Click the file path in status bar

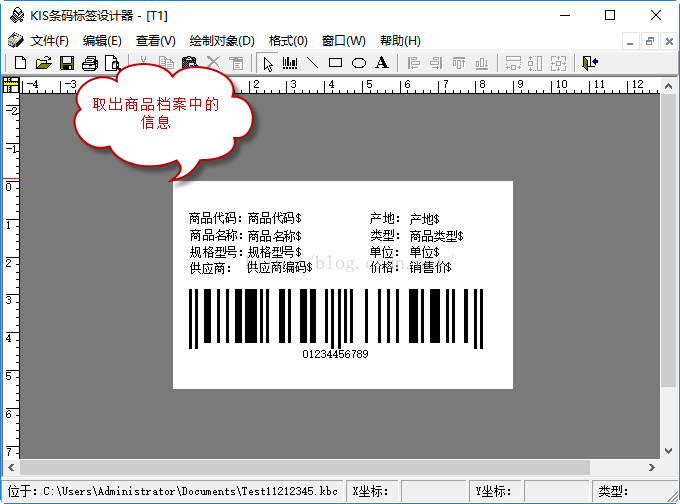click(190, 491)
